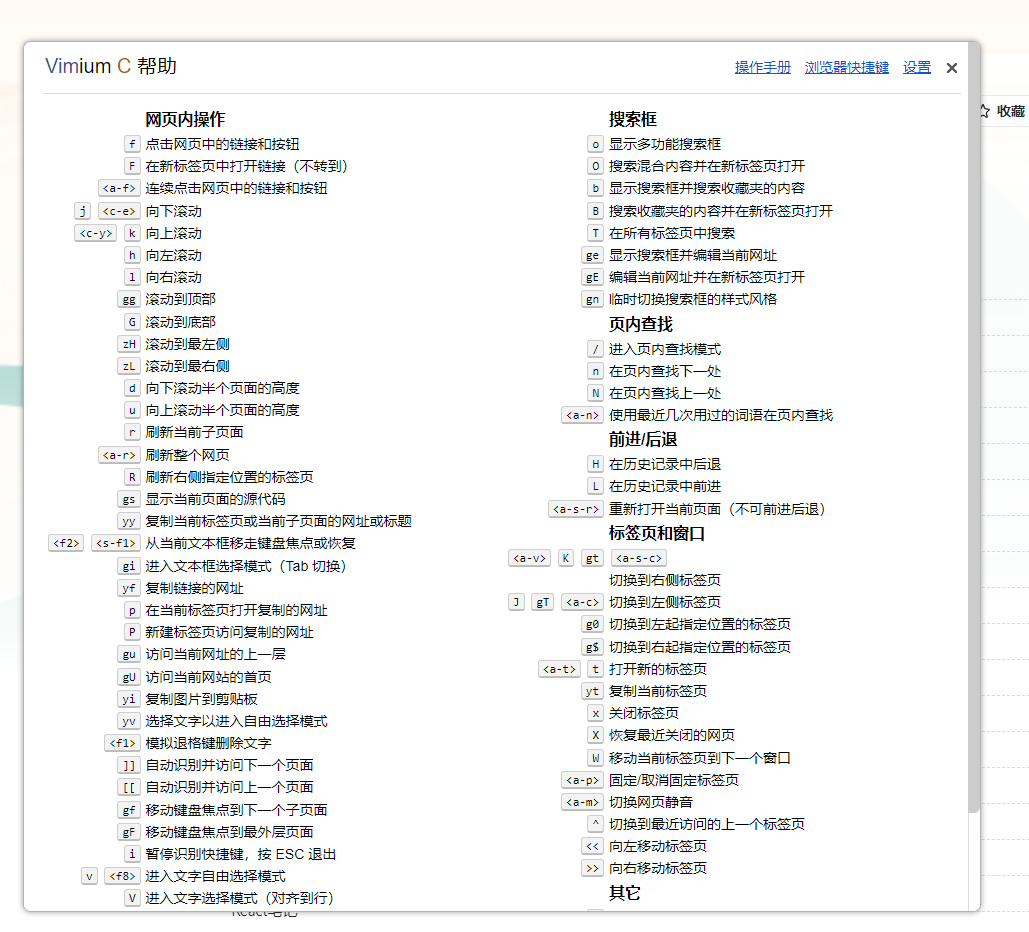Screen dimensions: 1029x932
Task: Click the R badge for refreshing right-side tab
Action: [131, 476]
